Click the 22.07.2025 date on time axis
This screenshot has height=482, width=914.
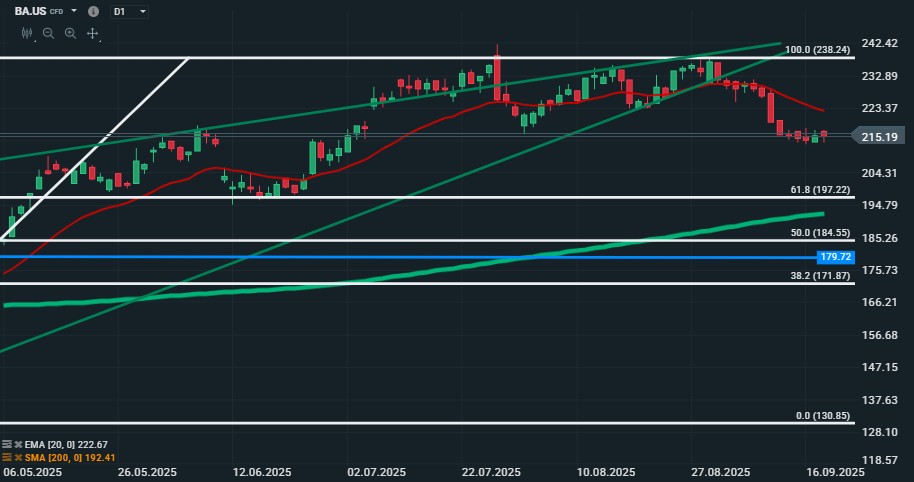(492, 471)
